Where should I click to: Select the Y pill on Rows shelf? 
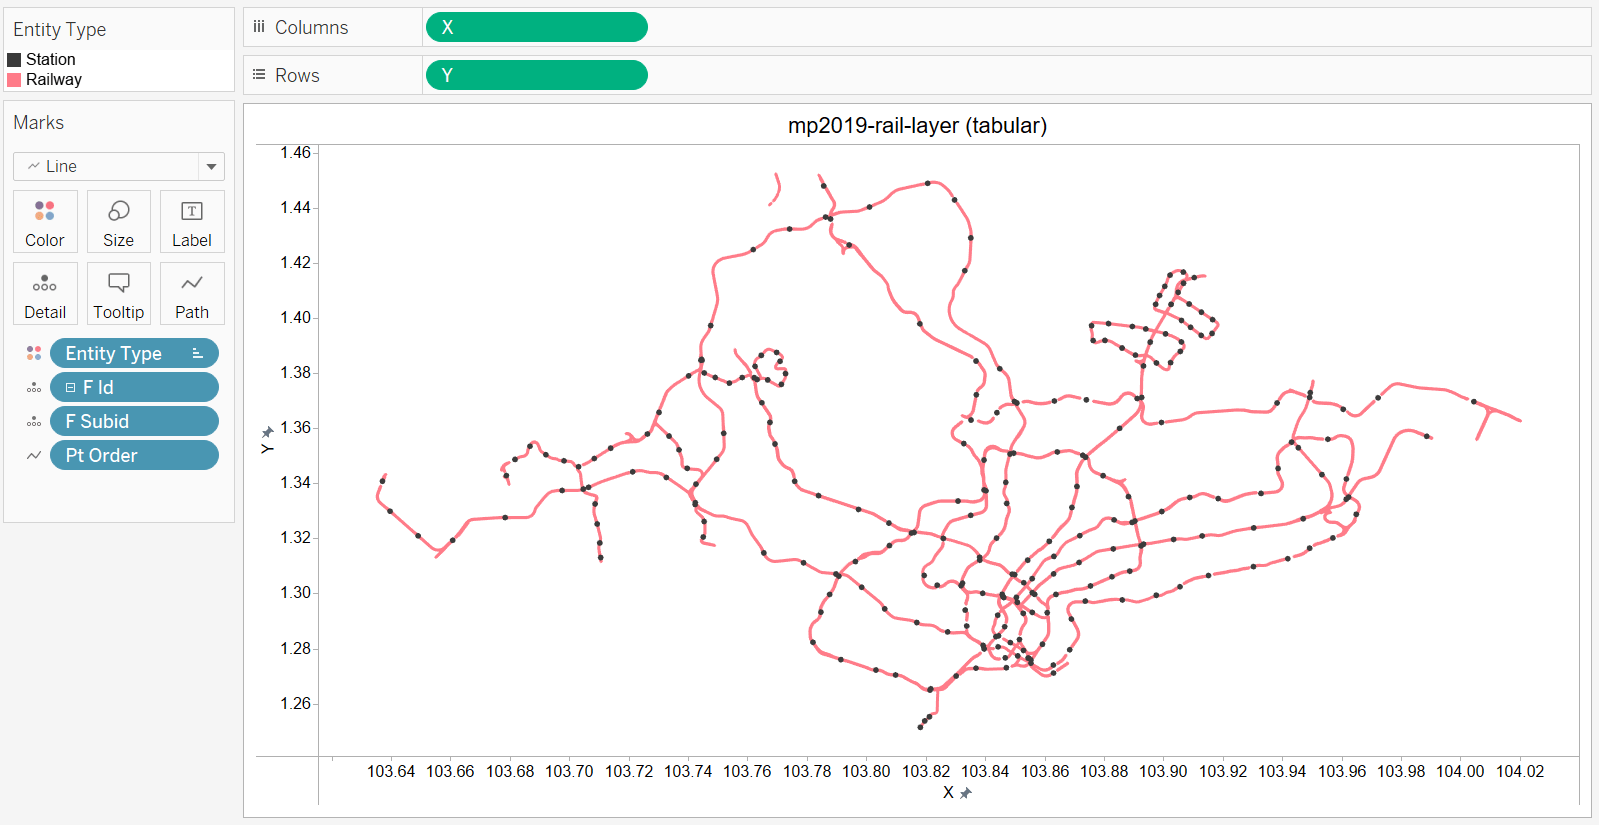tap(537, 75)
